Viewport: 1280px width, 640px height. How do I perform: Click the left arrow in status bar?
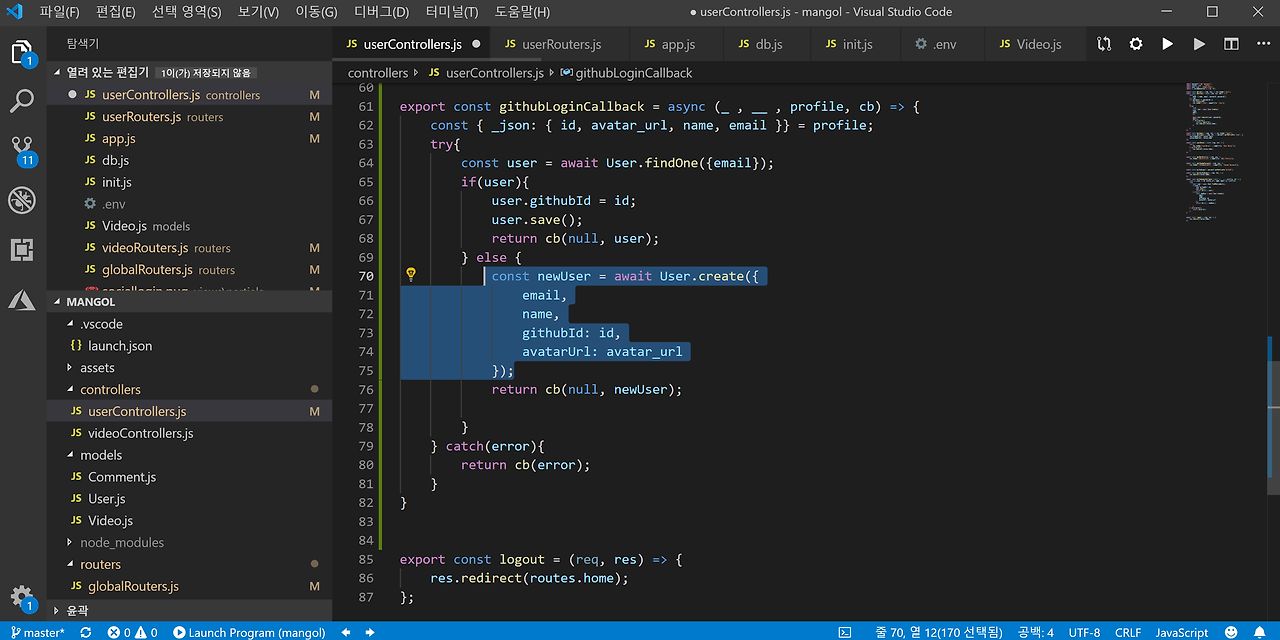click(x=346, y=632)
